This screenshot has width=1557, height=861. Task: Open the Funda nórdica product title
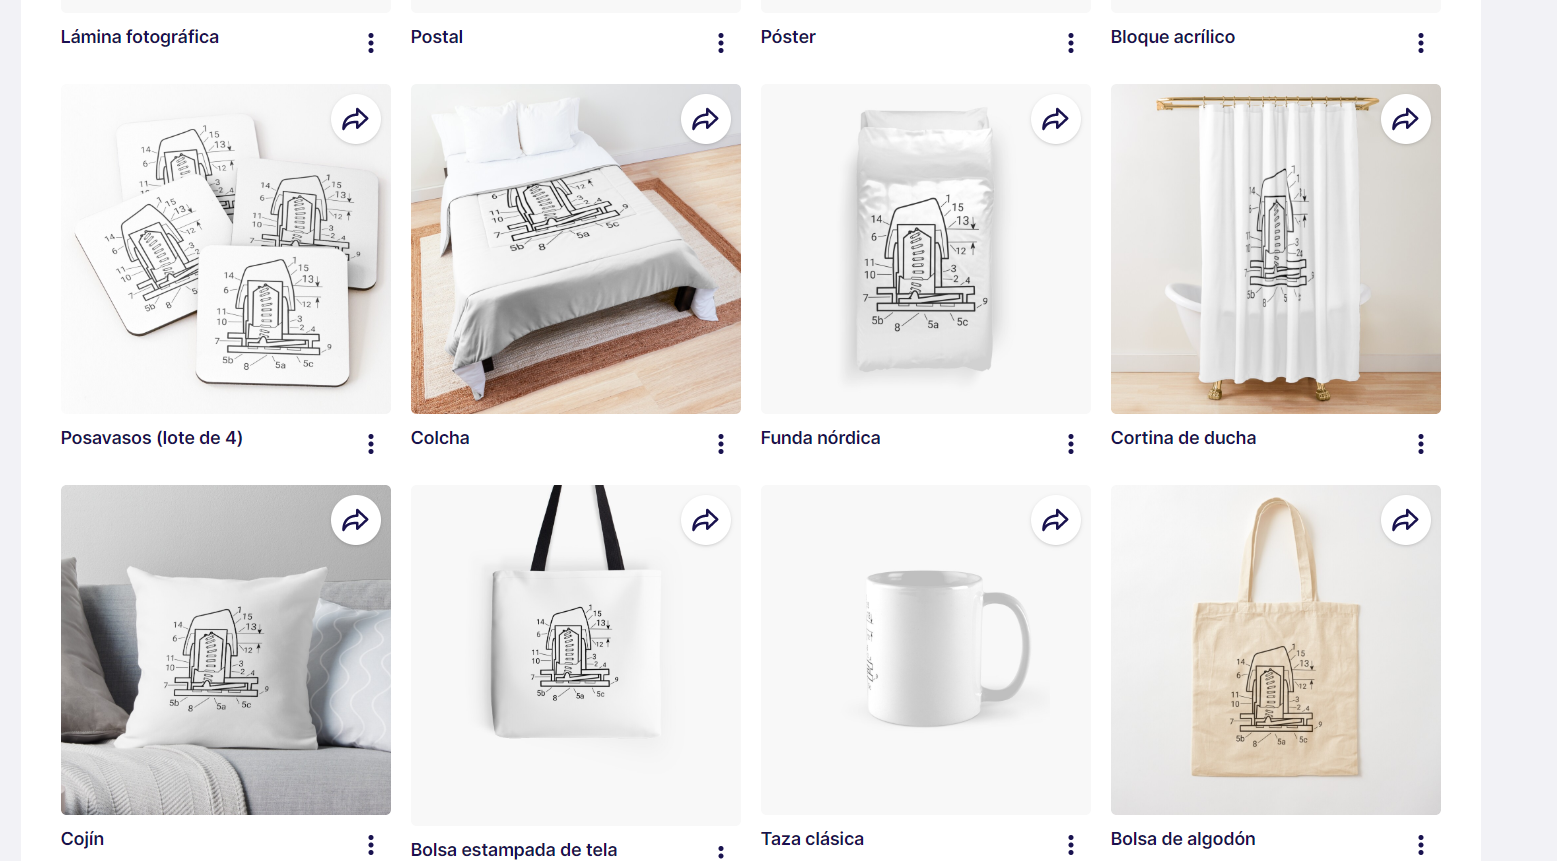coord(821,438)
